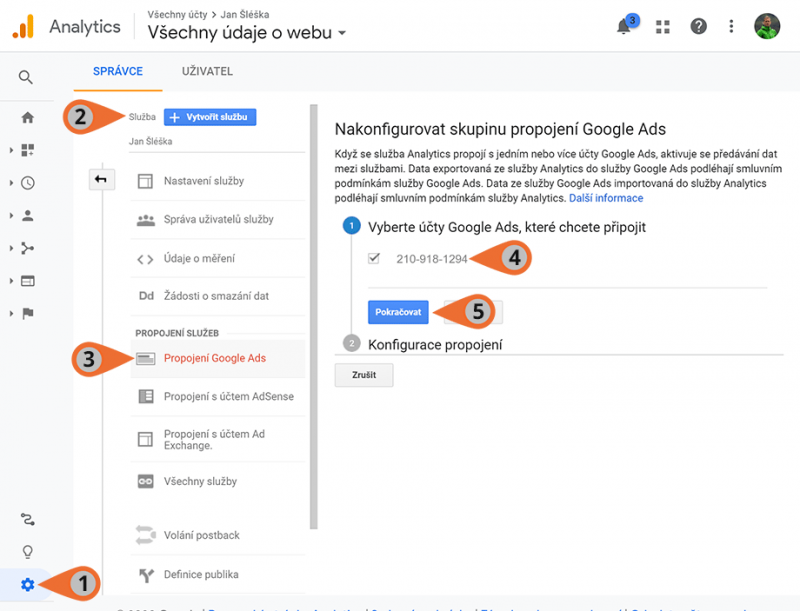800x611 pixels.
Task: Click step 2 Konfigurace propojení
Action: click(x=435, y=345)
